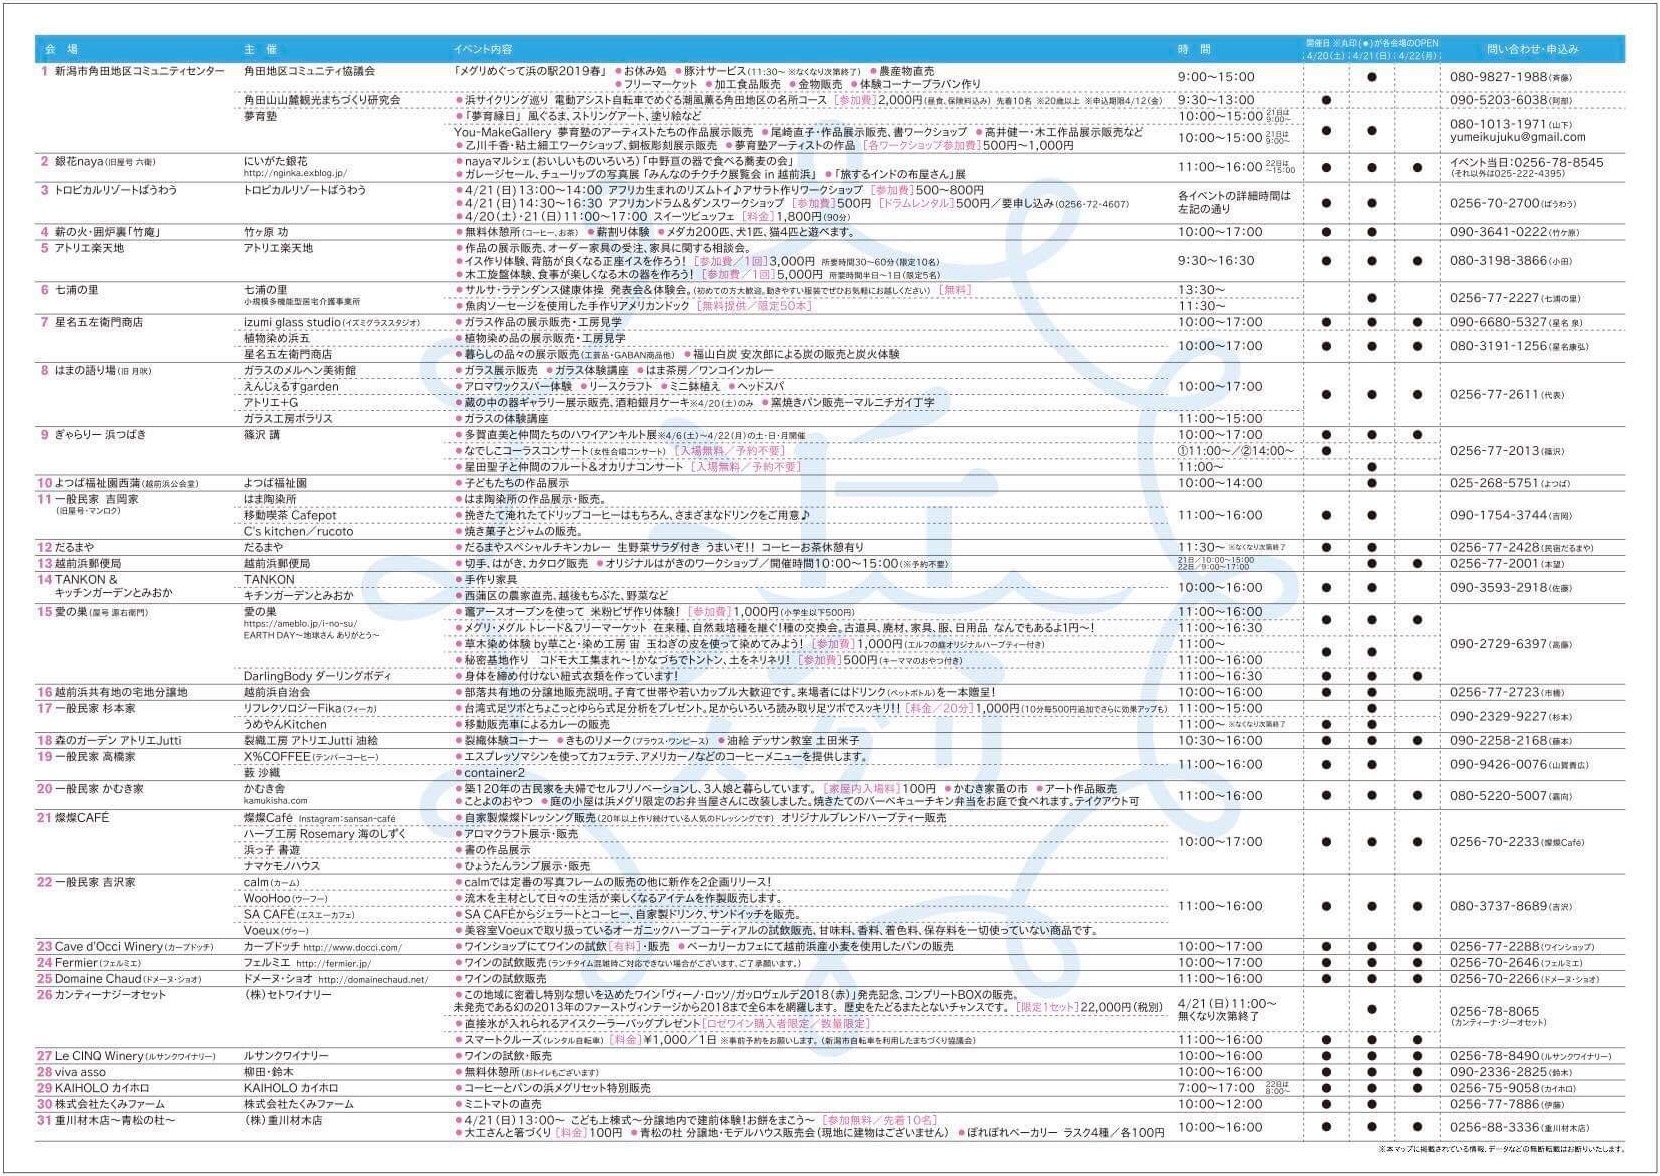
Task: Select venue 'ぎゃらりー 浜つばき'
Action: (100, 435)
